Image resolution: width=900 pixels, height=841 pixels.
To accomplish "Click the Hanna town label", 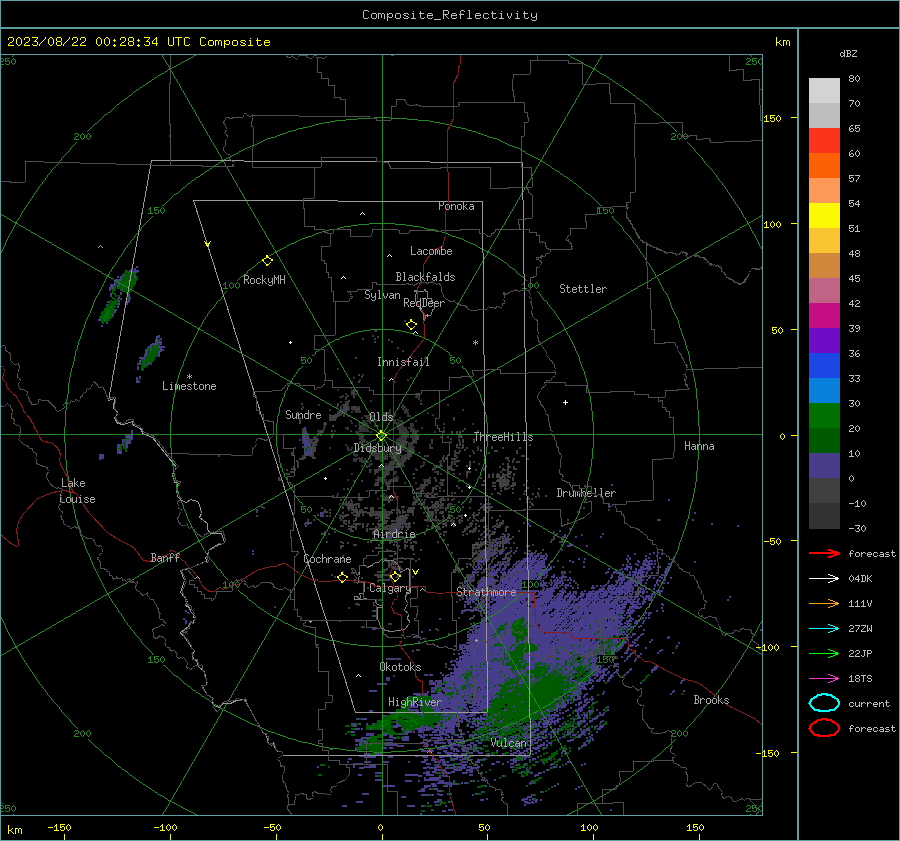I will tap(699, 446).
